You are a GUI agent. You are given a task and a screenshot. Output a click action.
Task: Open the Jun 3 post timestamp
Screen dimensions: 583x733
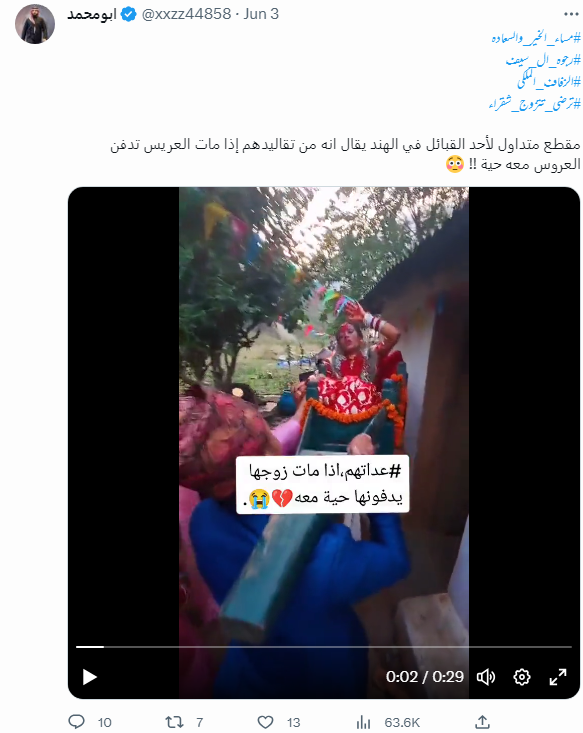point(261,14)
